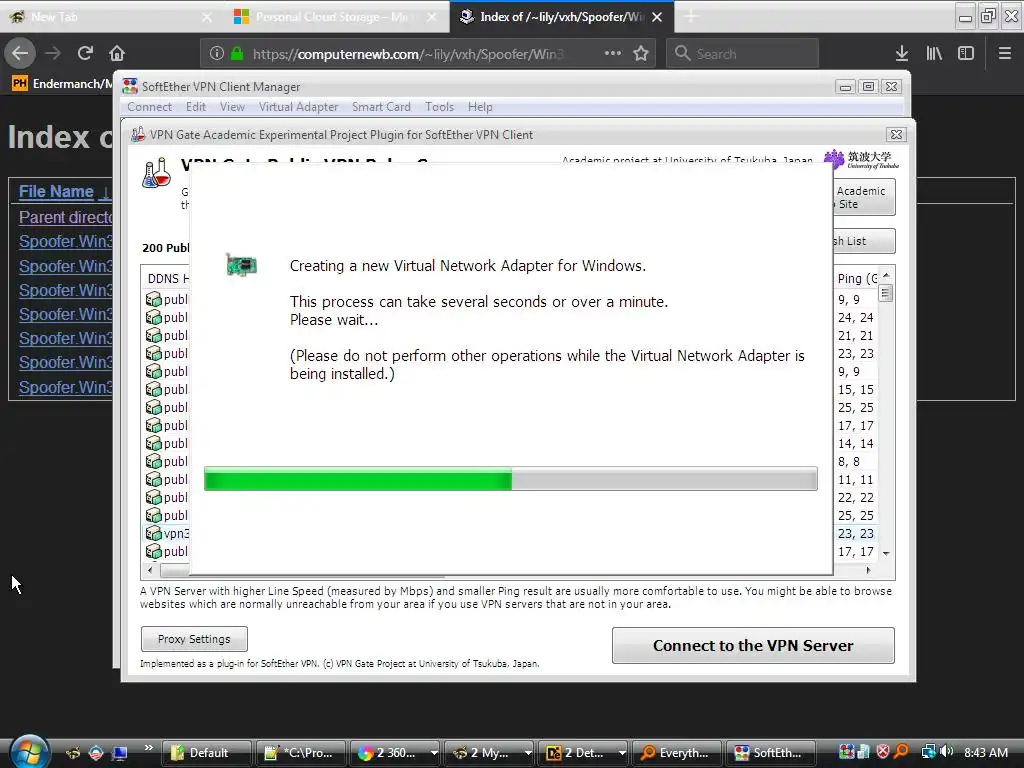This screenshot has width=1024, height=768.
Task: Switch to the New Tab tab
Action: click(111, 17)
